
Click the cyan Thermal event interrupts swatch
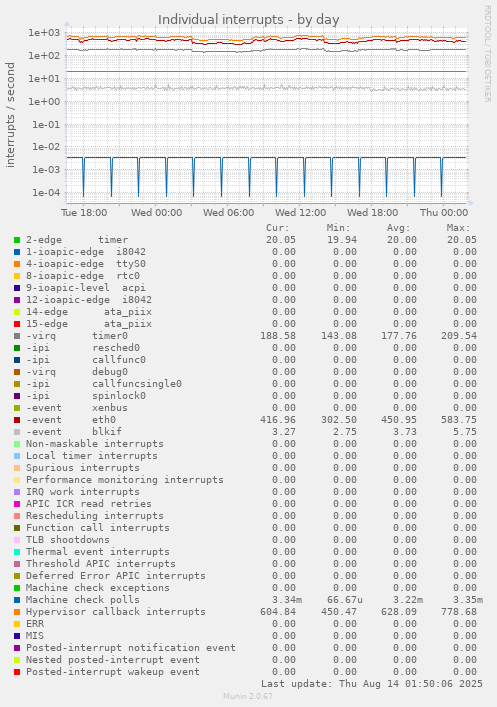pos(17,552)
